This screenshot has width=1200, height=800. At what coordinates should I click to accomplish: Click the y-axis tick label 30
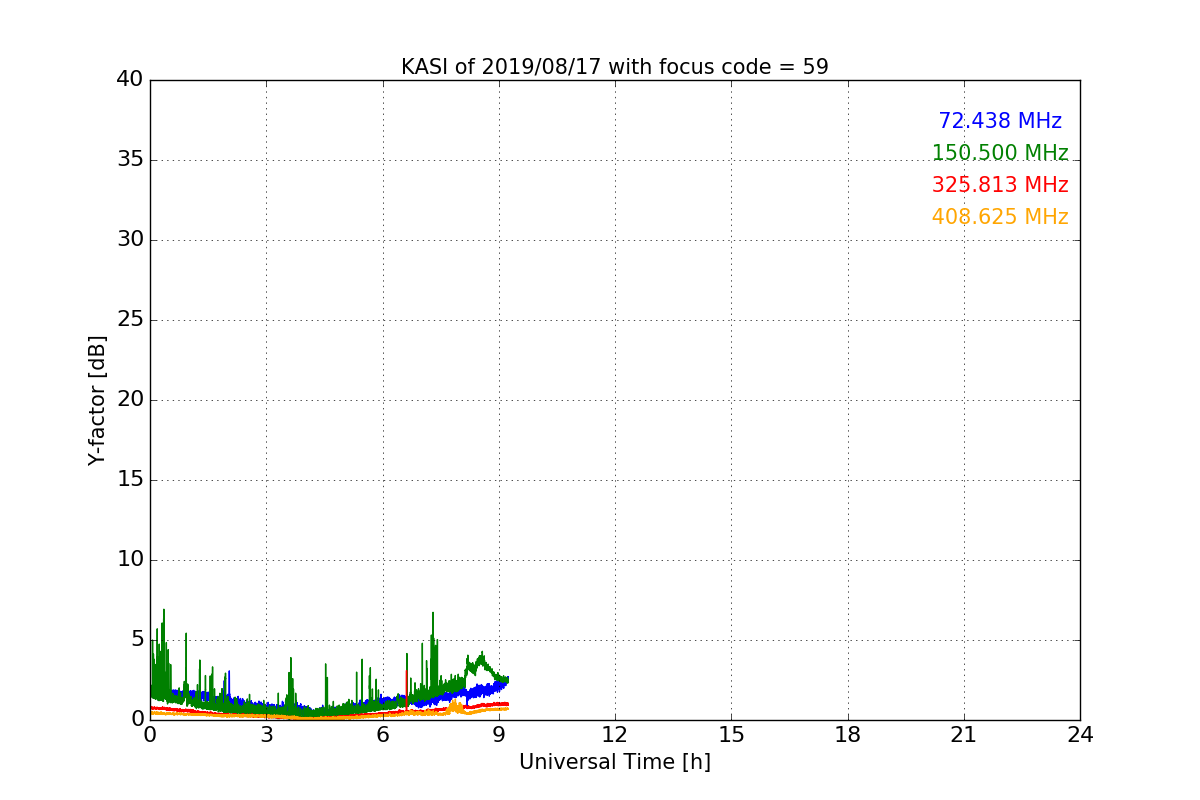coord(130,240)
